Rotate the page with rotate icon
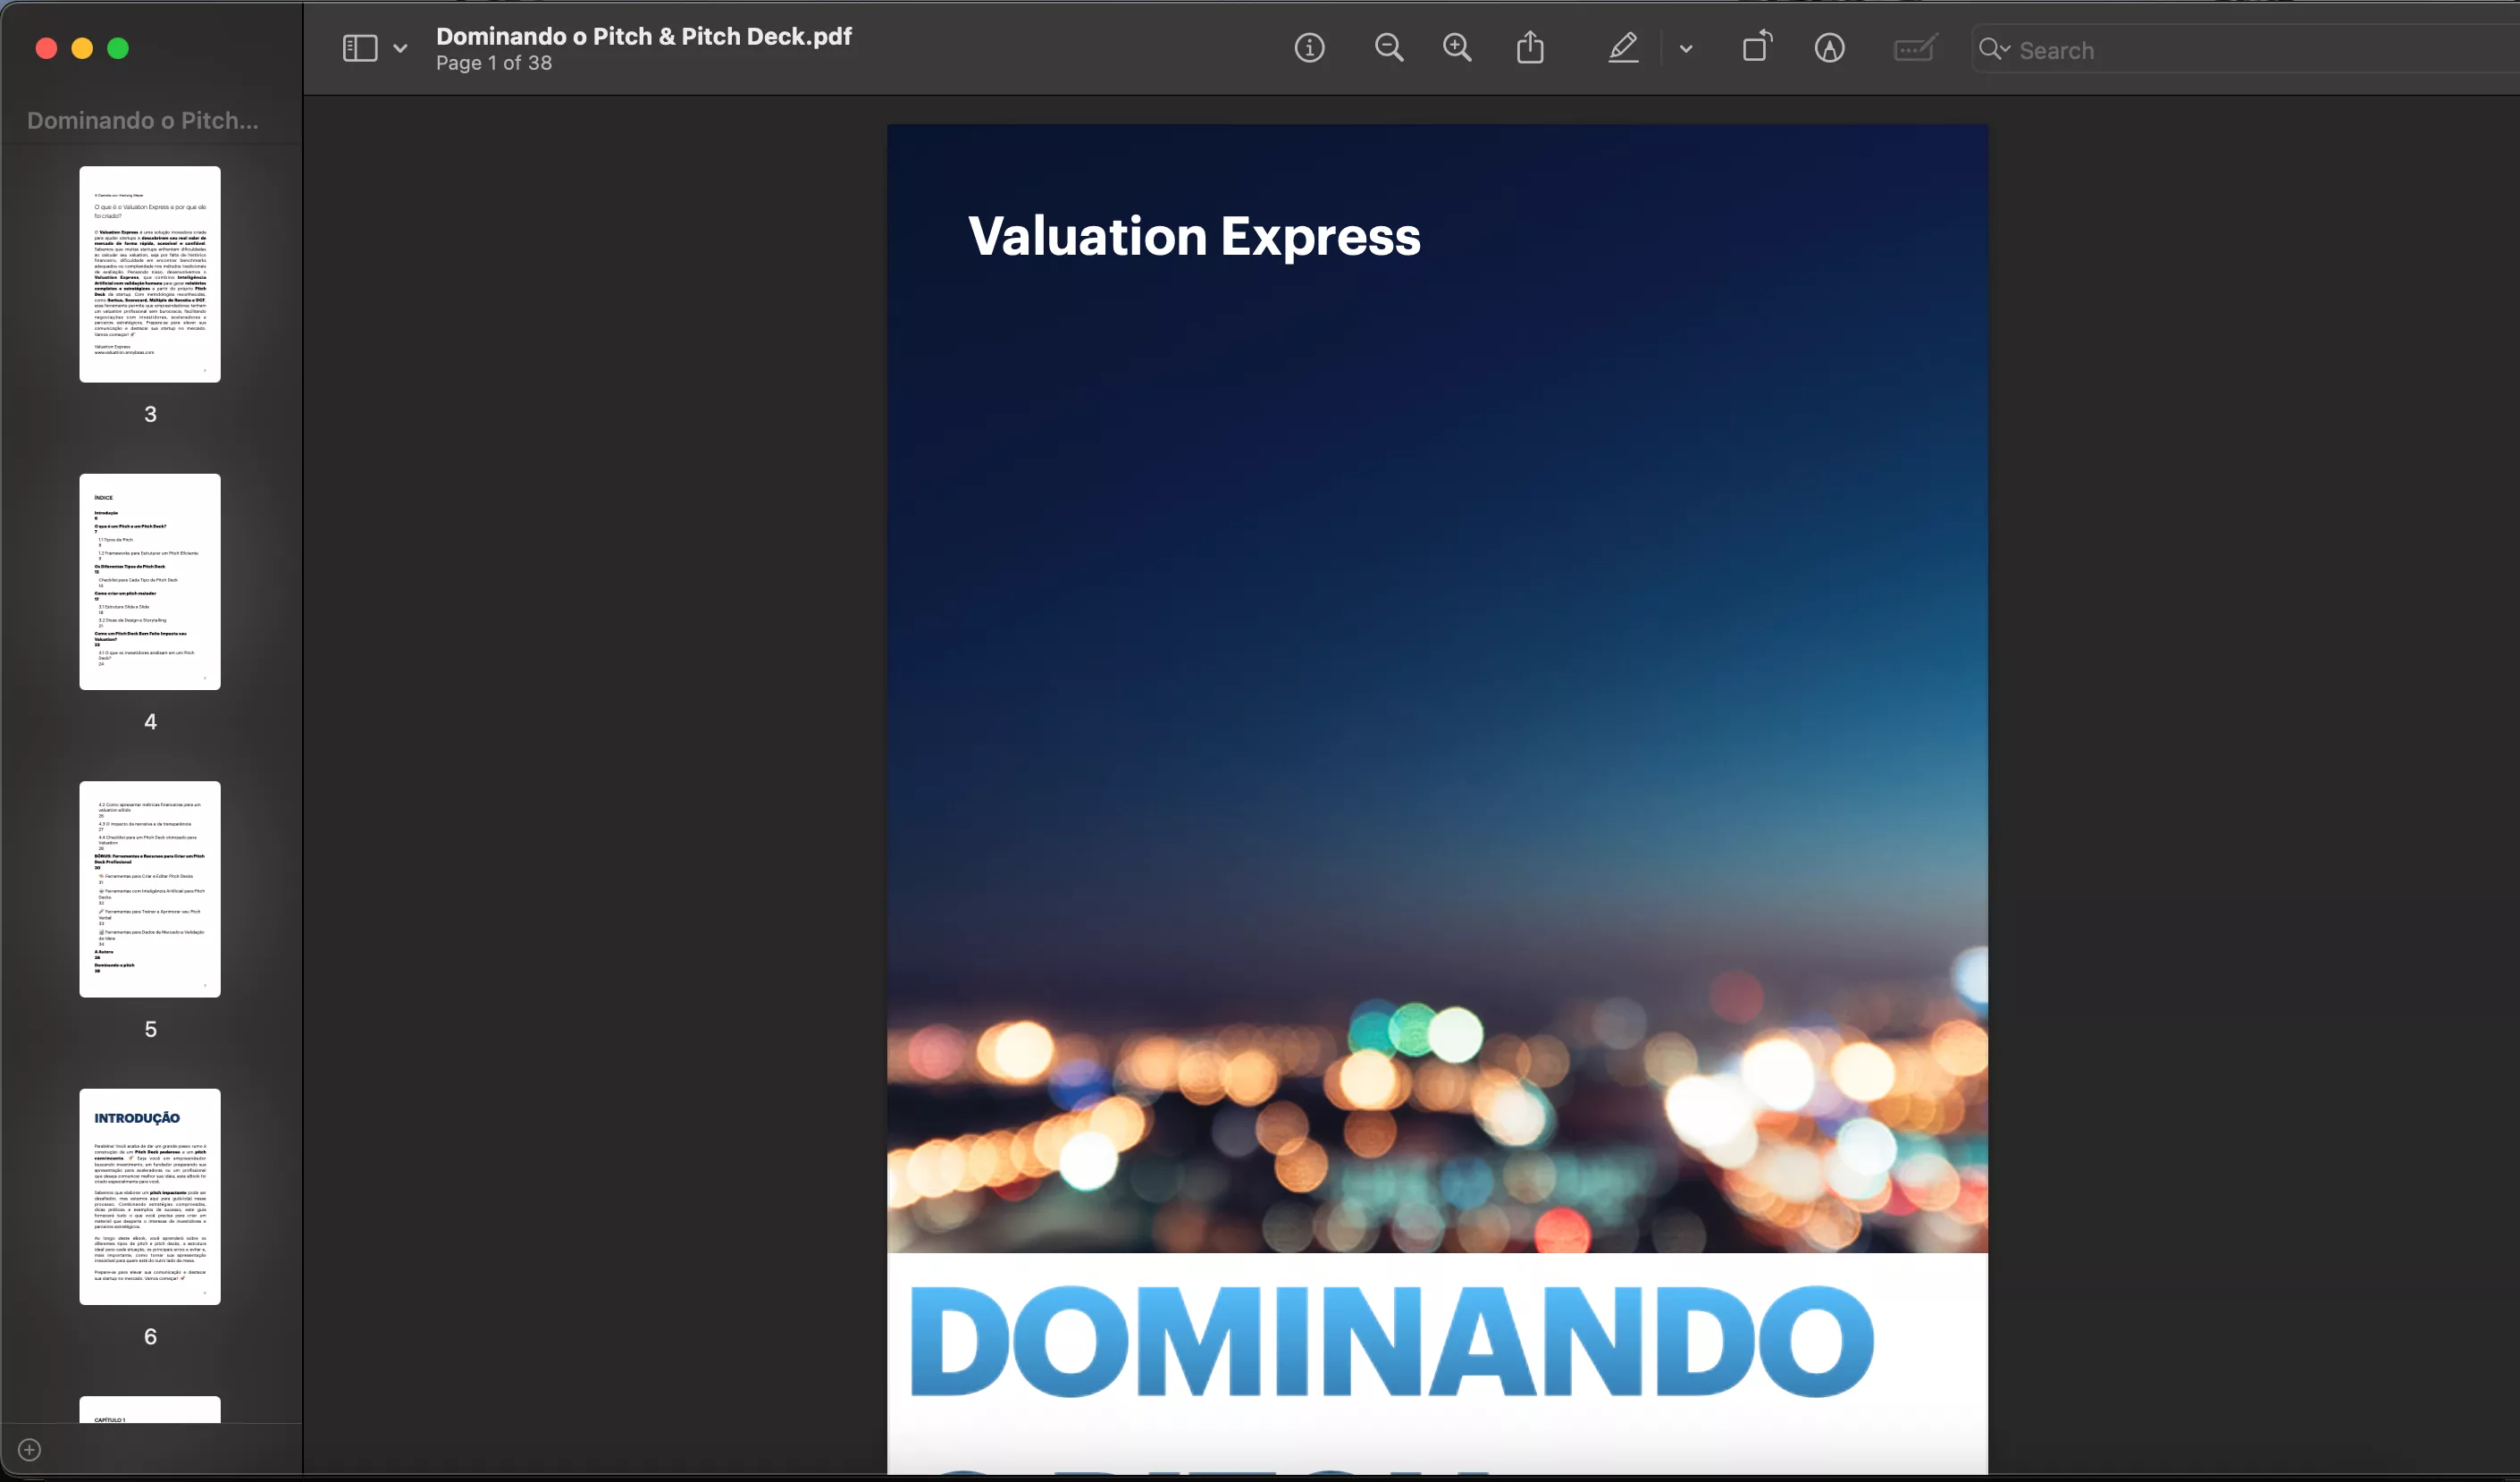The width and height of the screenshot is (2520, 1482). (x=1756, y=48)
